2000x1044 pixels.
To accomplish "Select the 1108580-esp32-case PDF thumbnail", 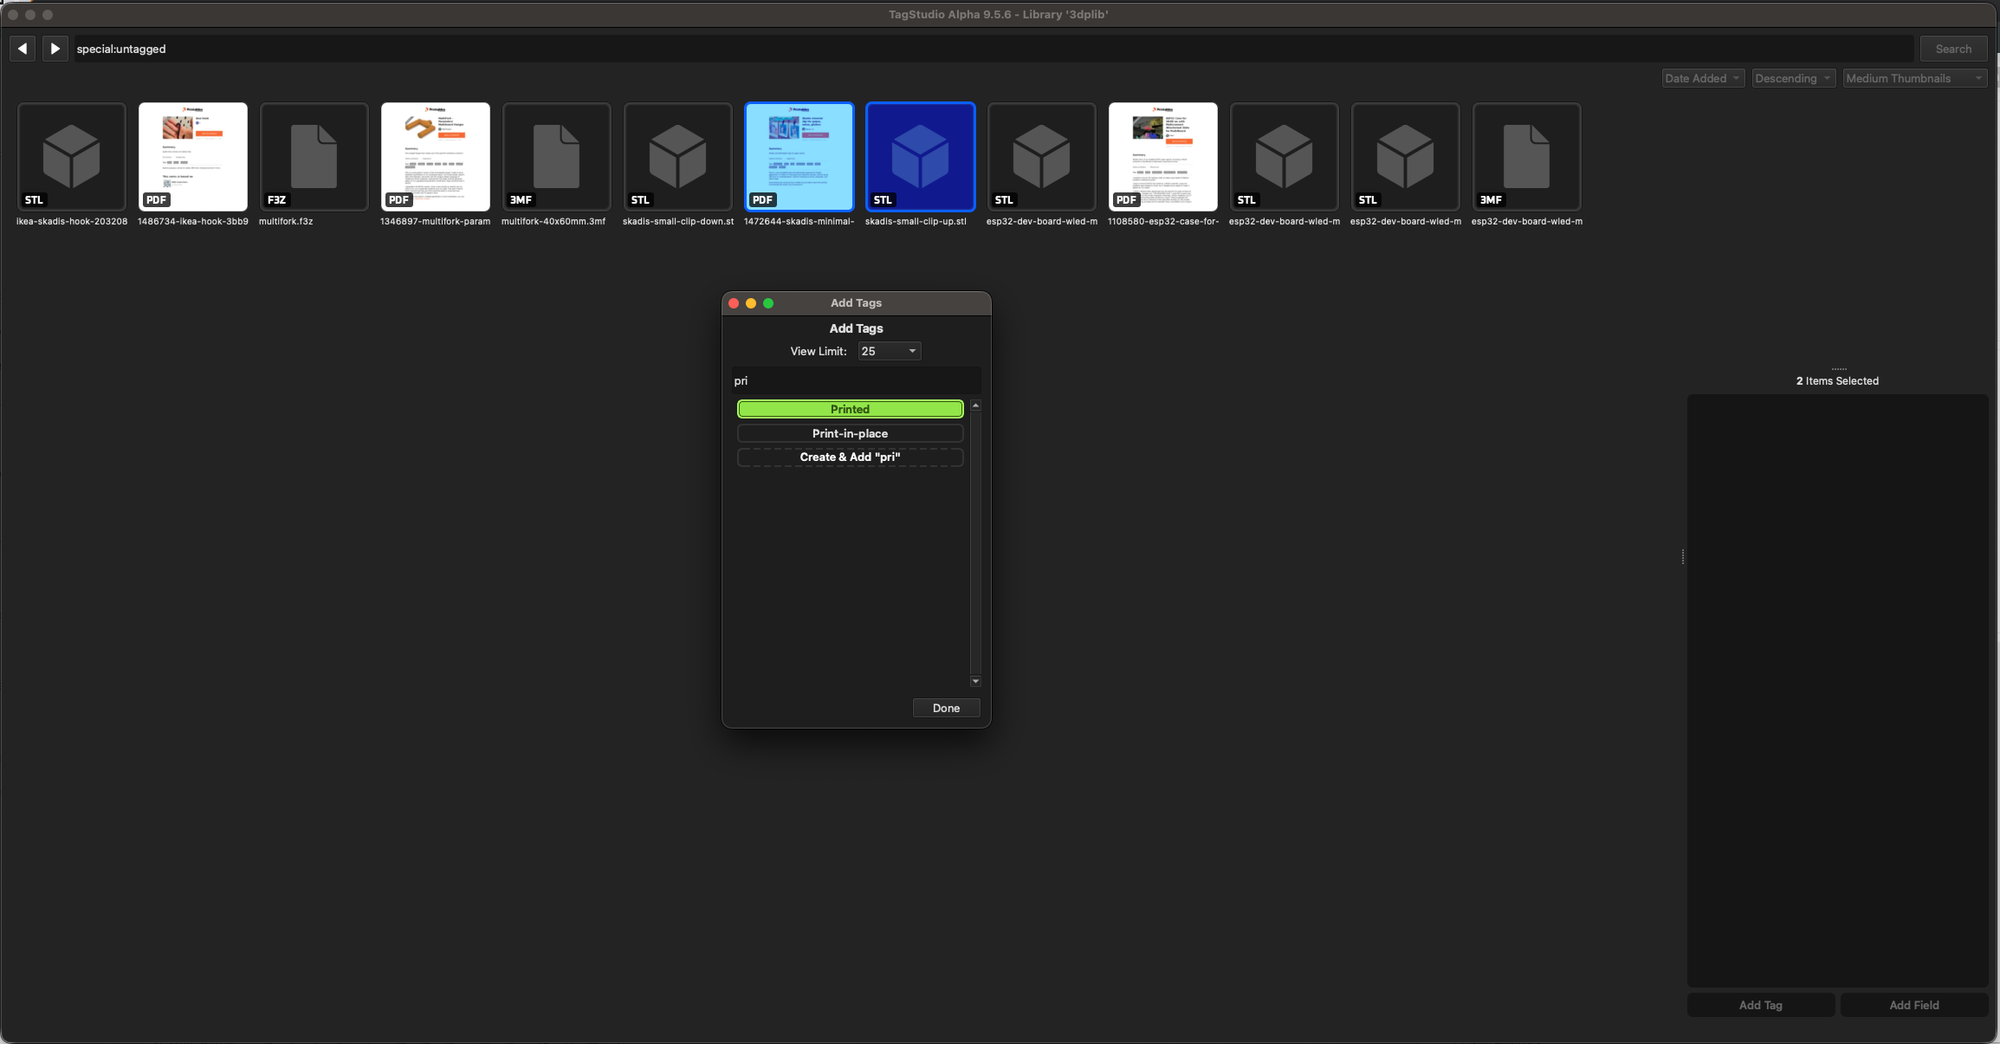I will pos(1163,157).
